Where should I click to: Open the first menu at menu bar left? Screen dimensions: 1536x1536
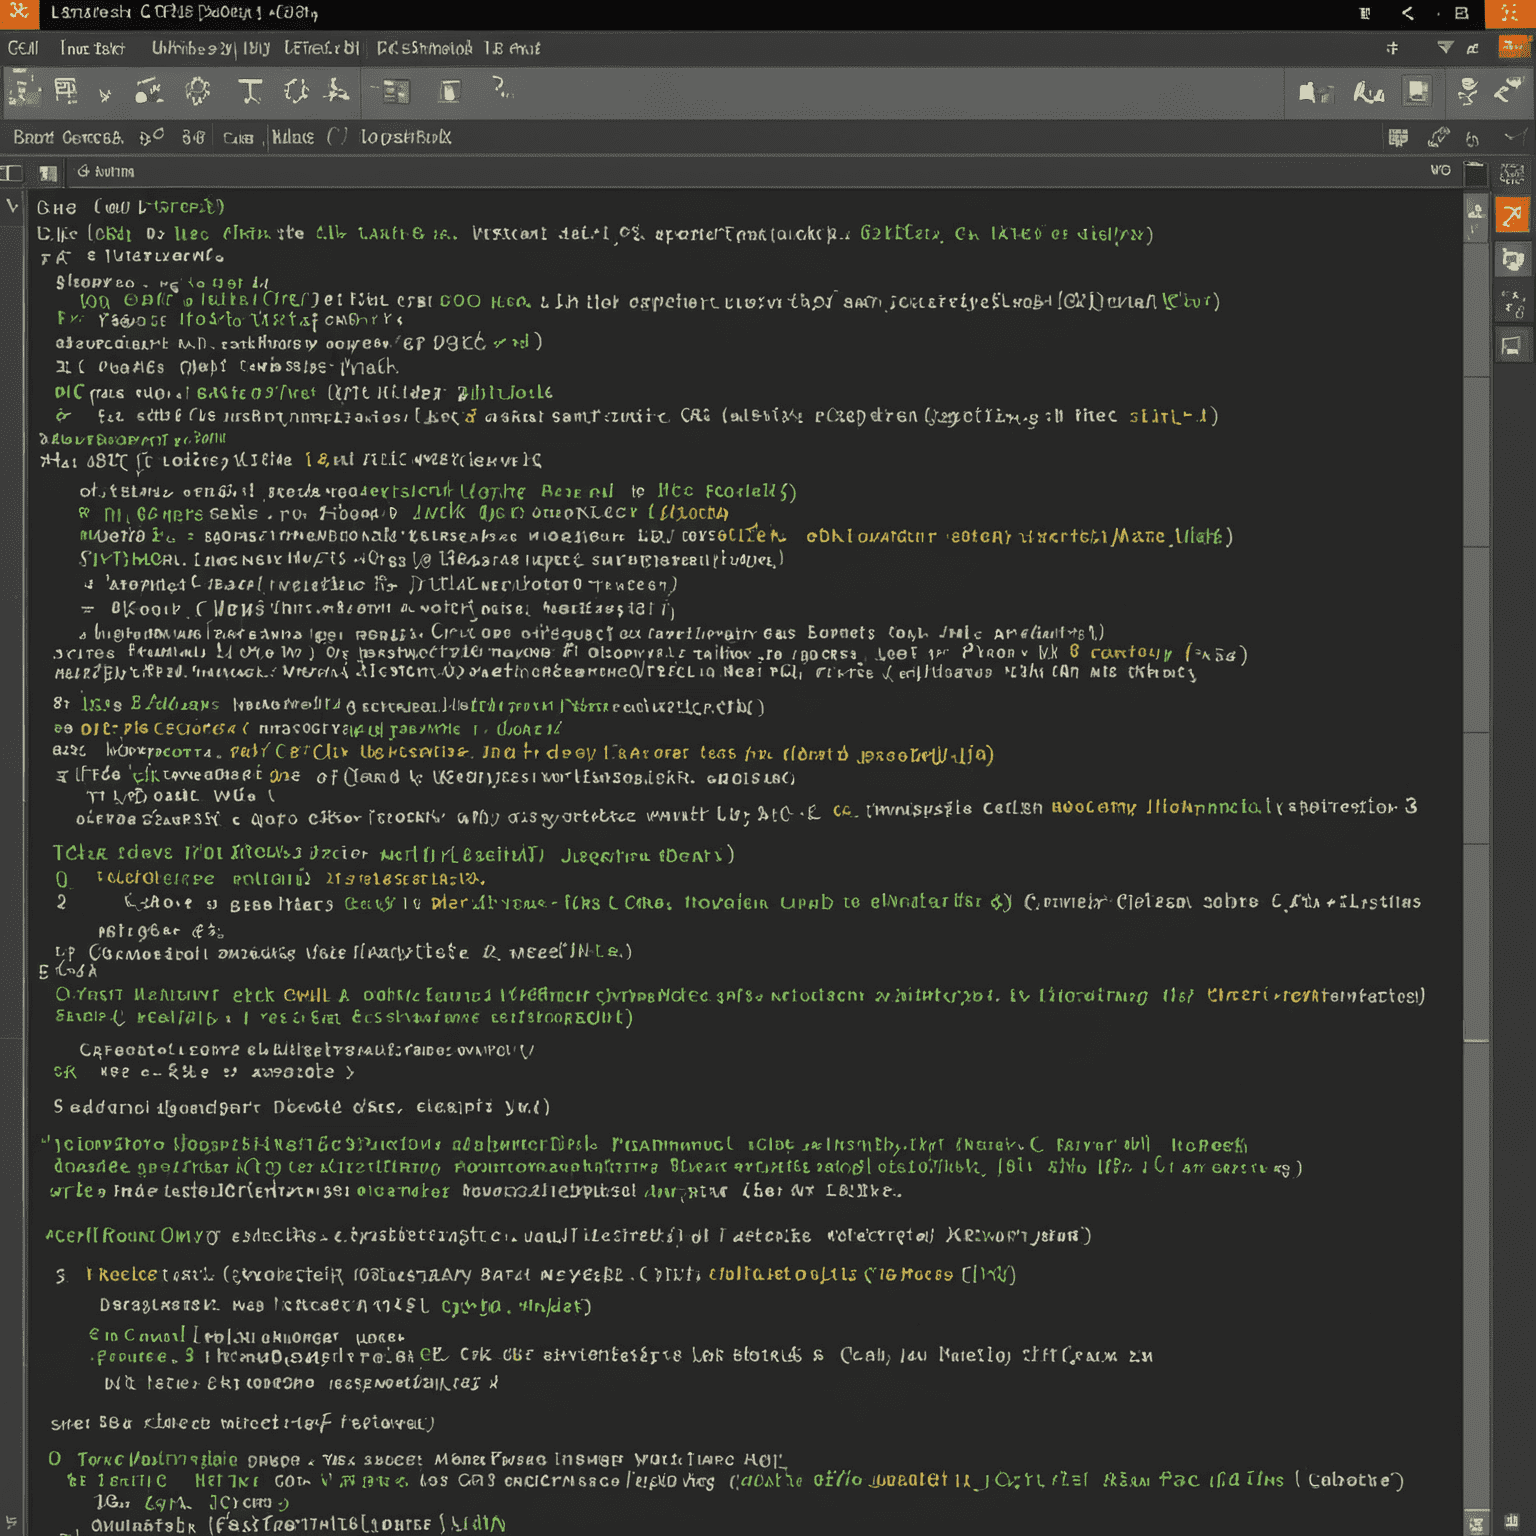coord(22,48)
